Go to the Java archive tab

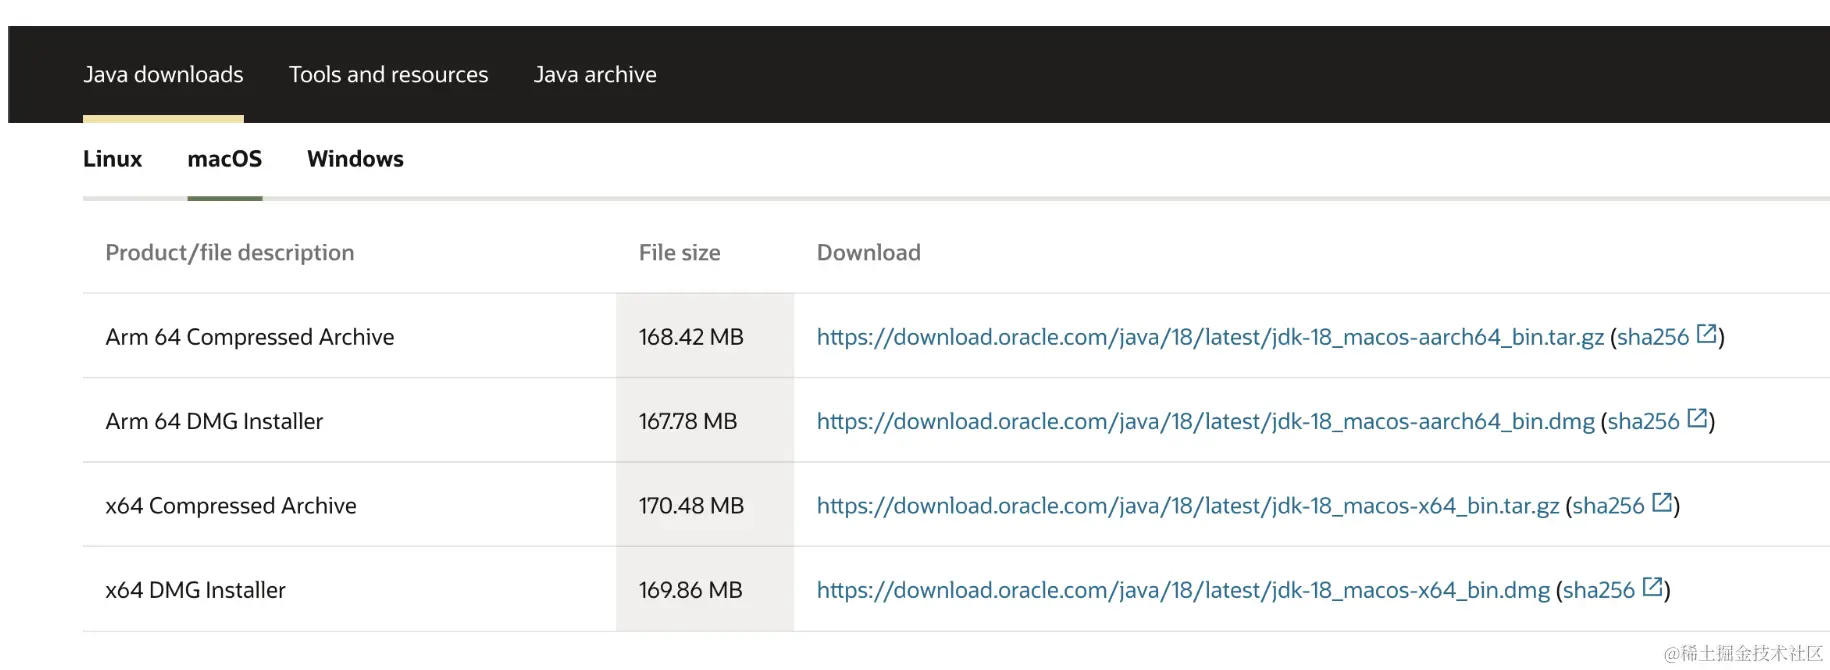[x=595, y=75]
